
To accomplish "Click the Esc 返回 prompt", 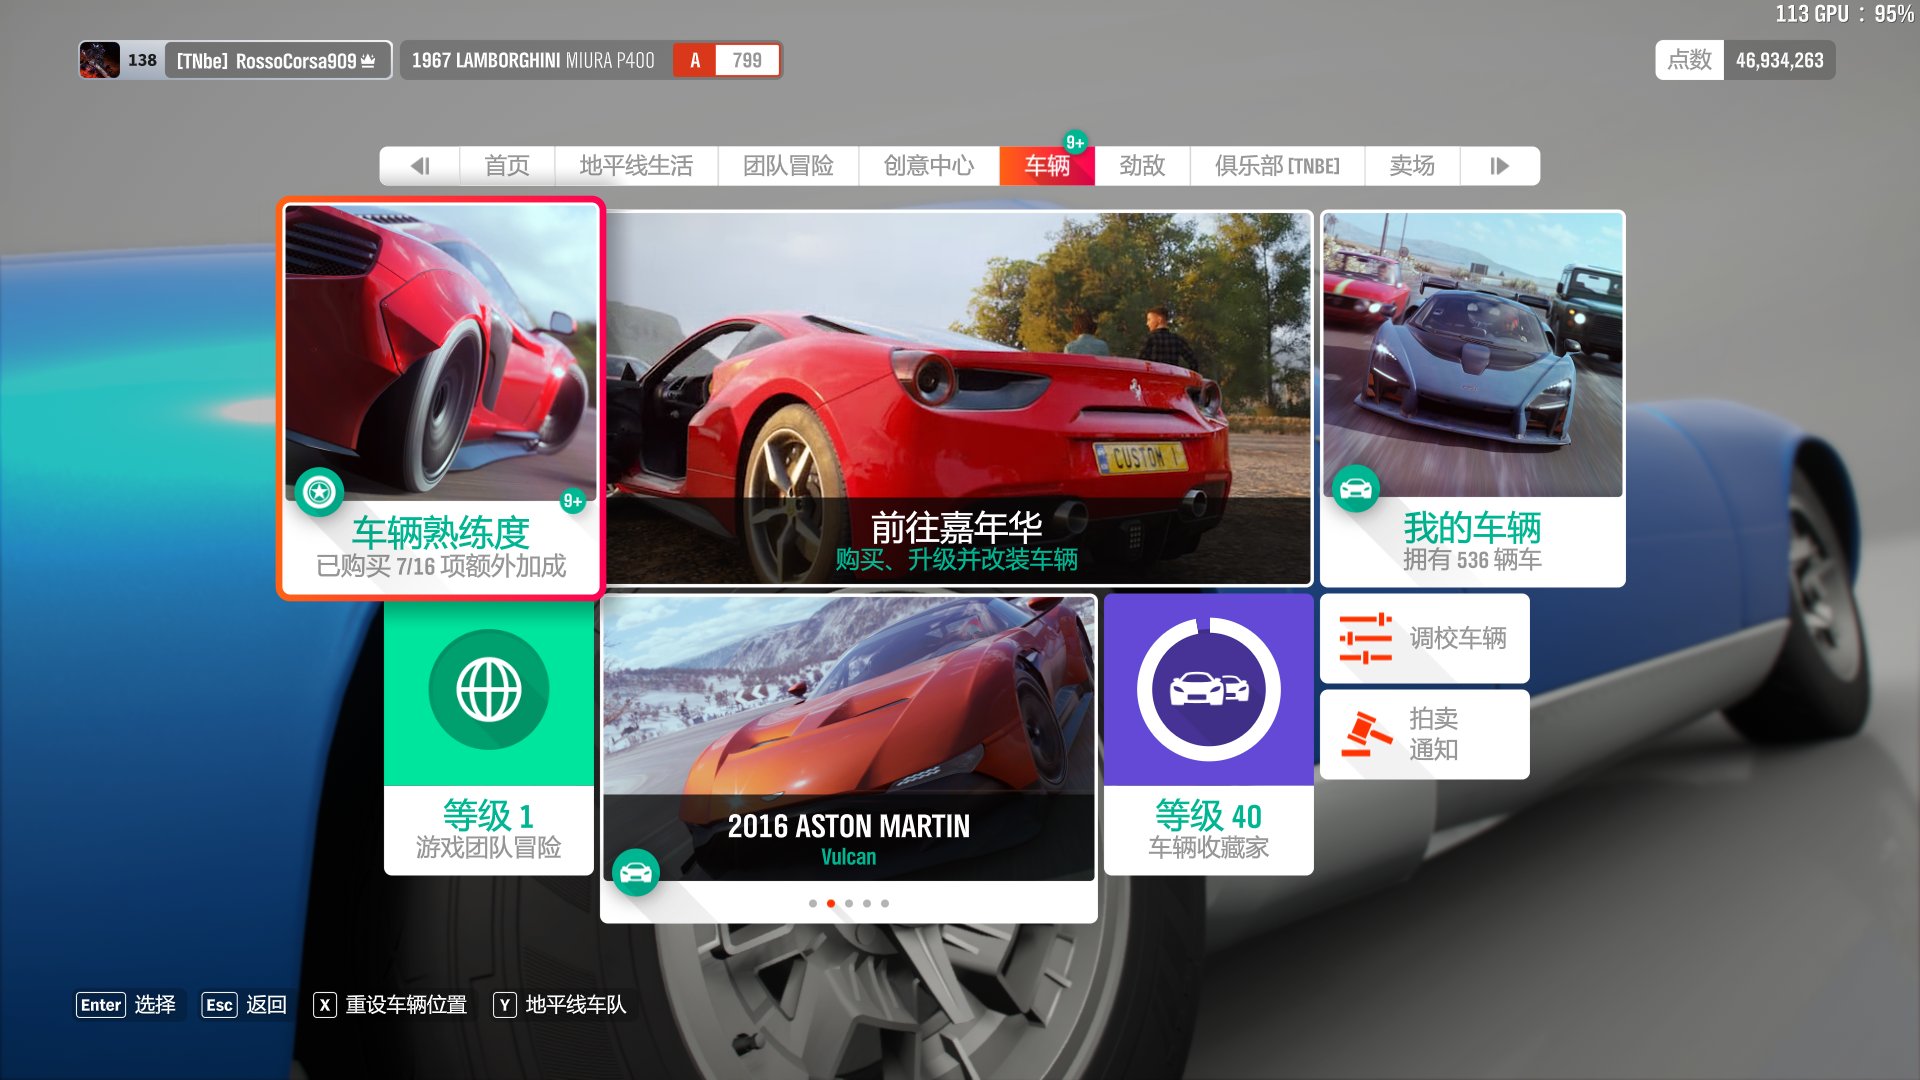I will click(245, 1005).
